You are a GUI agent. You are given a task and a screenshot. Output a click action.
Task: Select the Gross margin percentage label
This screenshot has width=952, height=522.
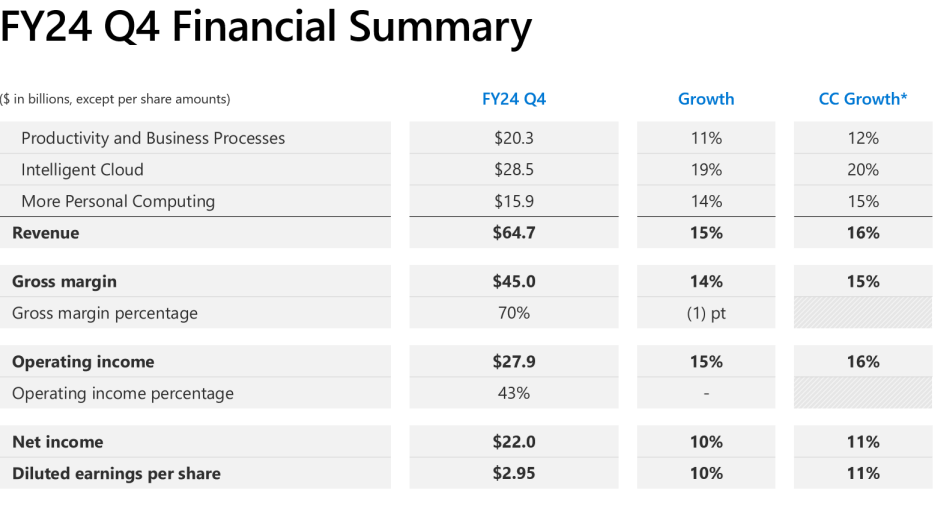[105, 313]
